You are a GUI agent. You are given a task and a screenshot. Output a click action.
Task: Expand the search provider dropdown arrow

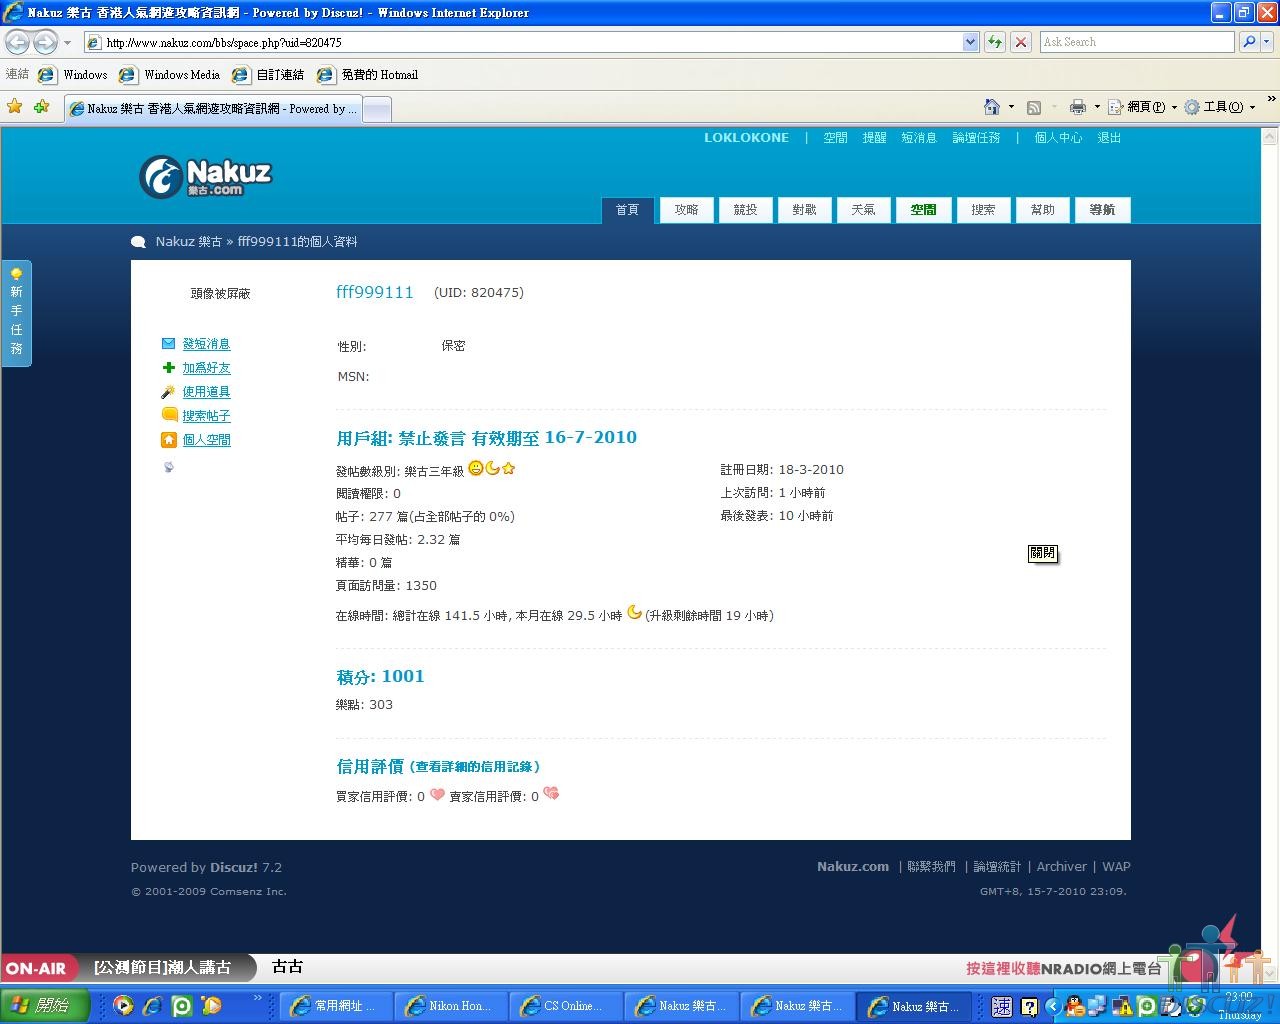point(1266,42)
